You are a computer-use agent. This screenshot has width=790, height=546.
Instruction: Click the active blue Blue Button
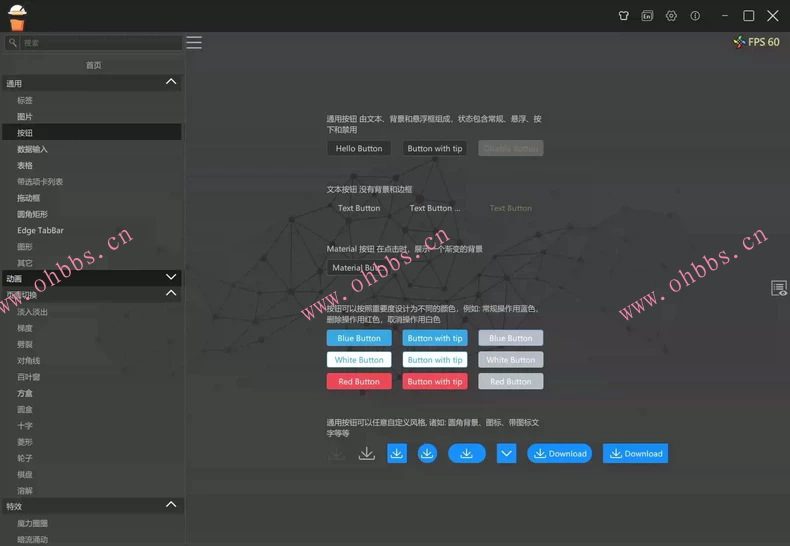tap(359, 338)
